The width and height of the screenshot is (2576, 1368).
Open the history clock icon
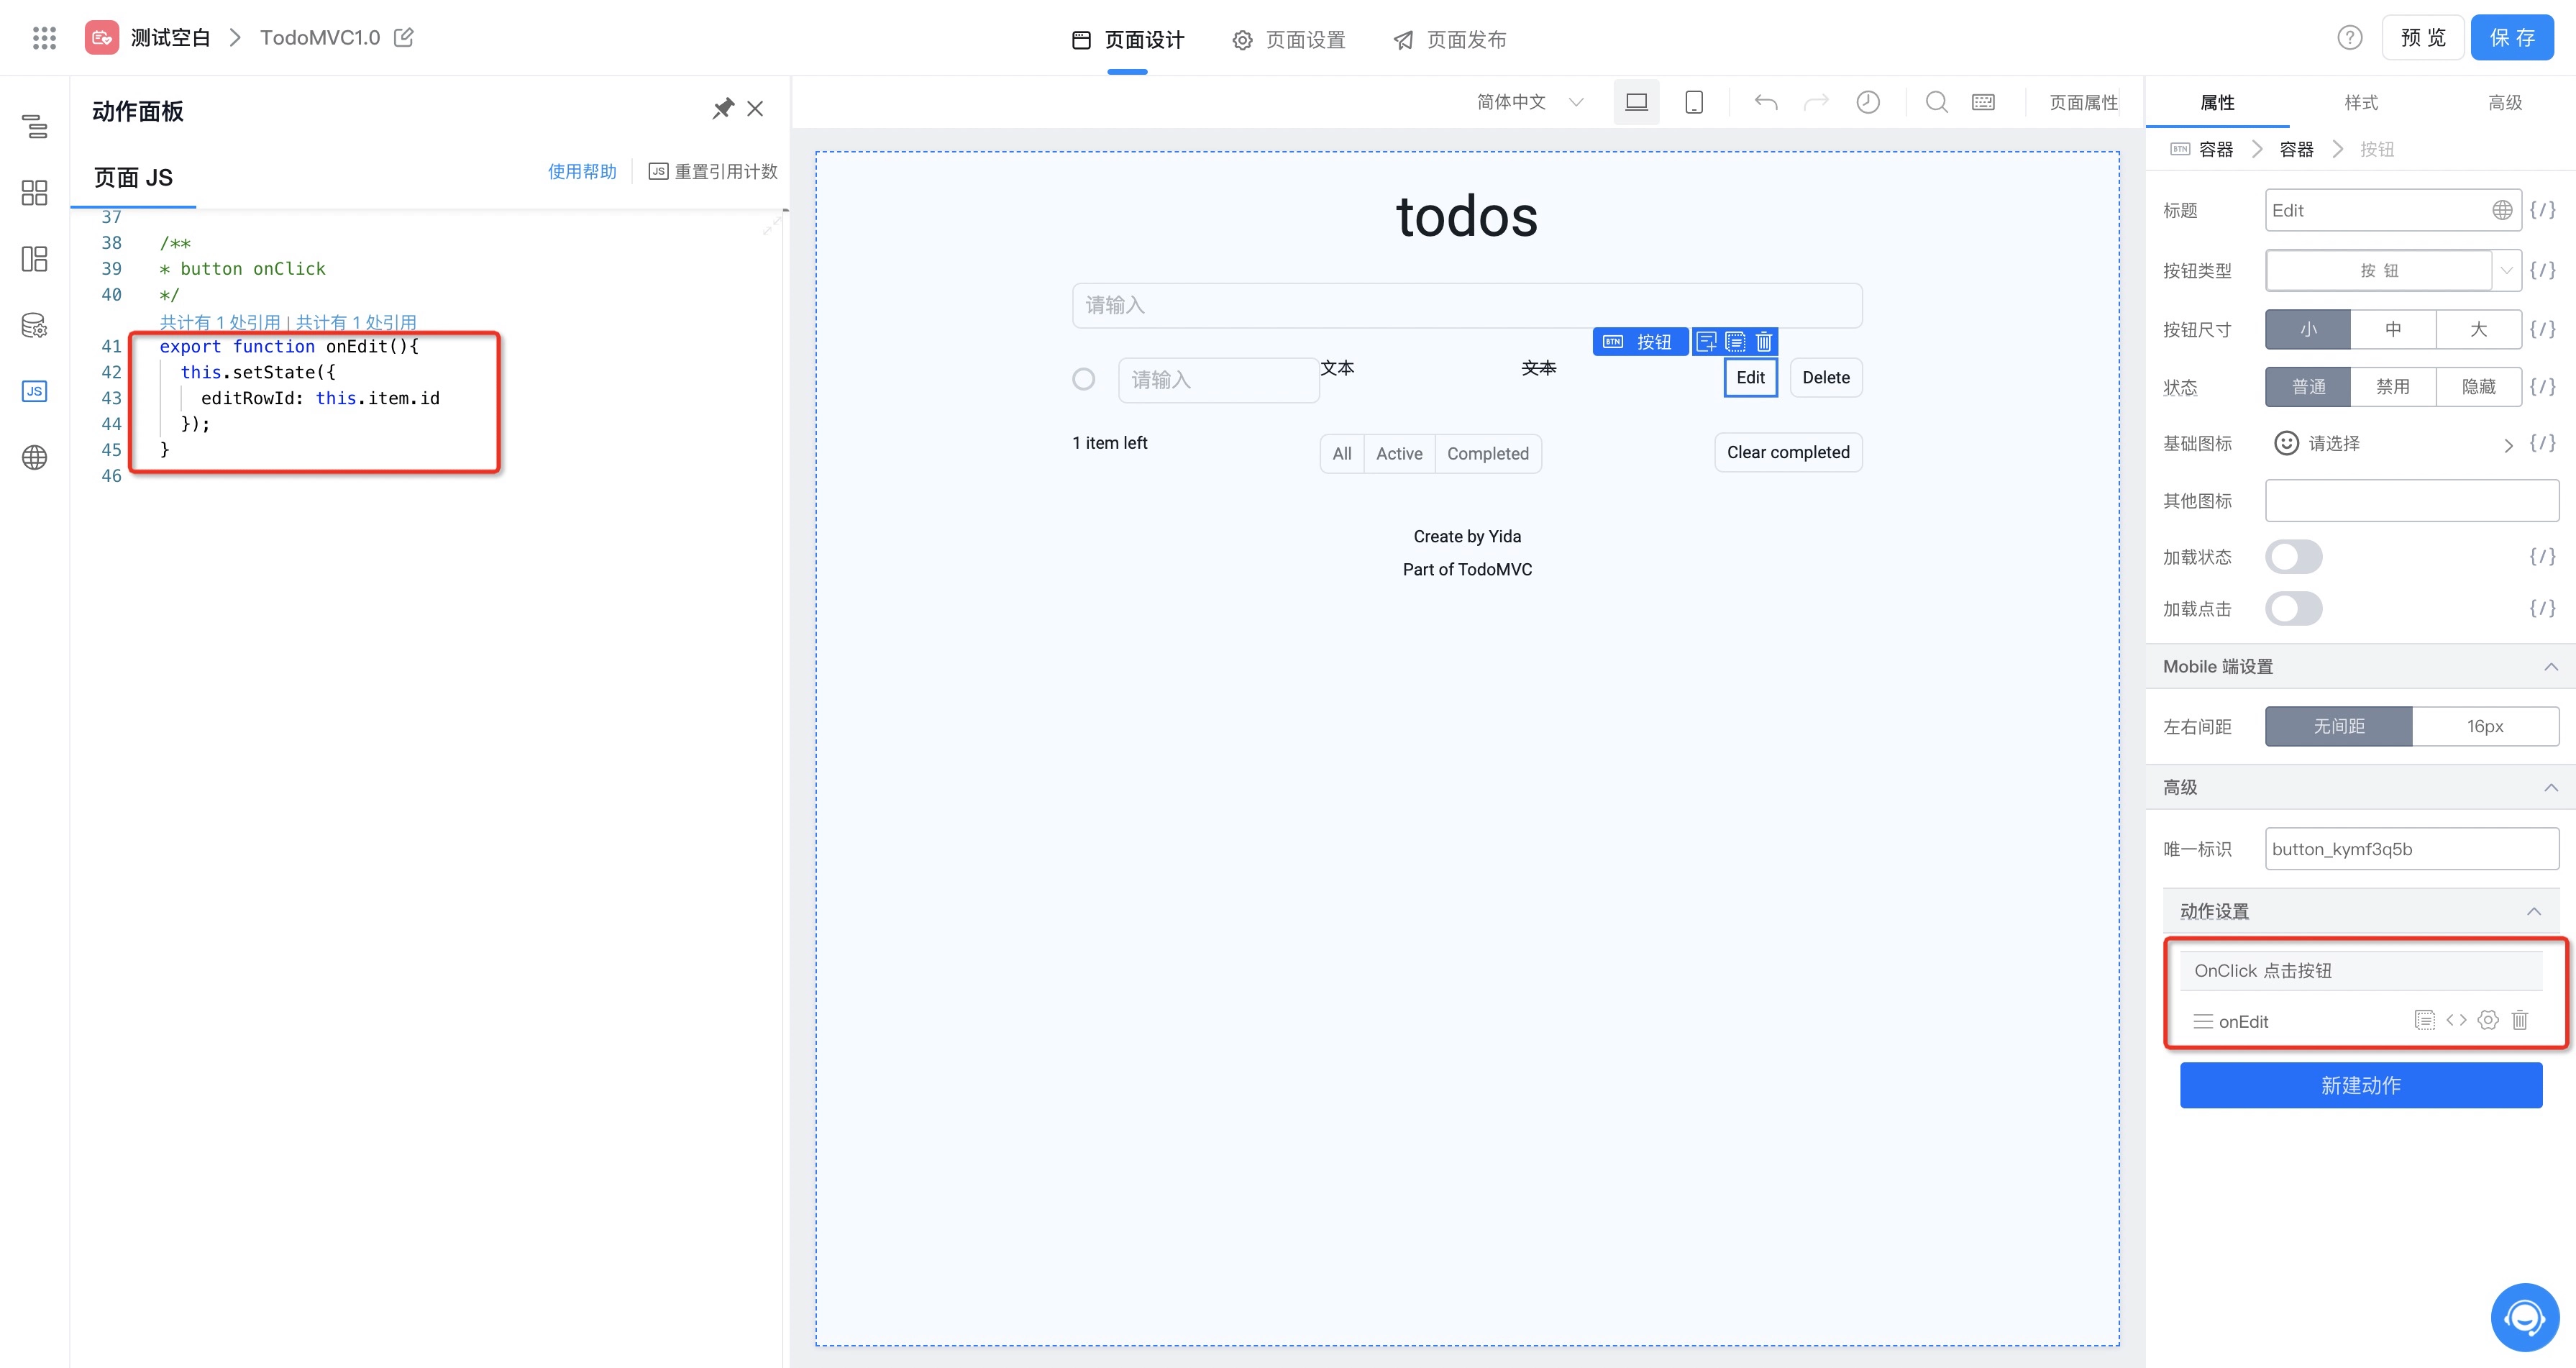point(1867,102)
